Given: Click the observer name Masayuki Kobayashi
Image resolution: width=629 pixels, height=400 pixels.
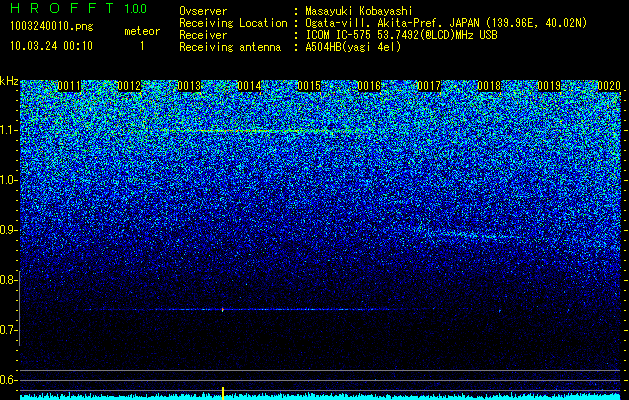Looking at the screenshot, I should 358,11.
